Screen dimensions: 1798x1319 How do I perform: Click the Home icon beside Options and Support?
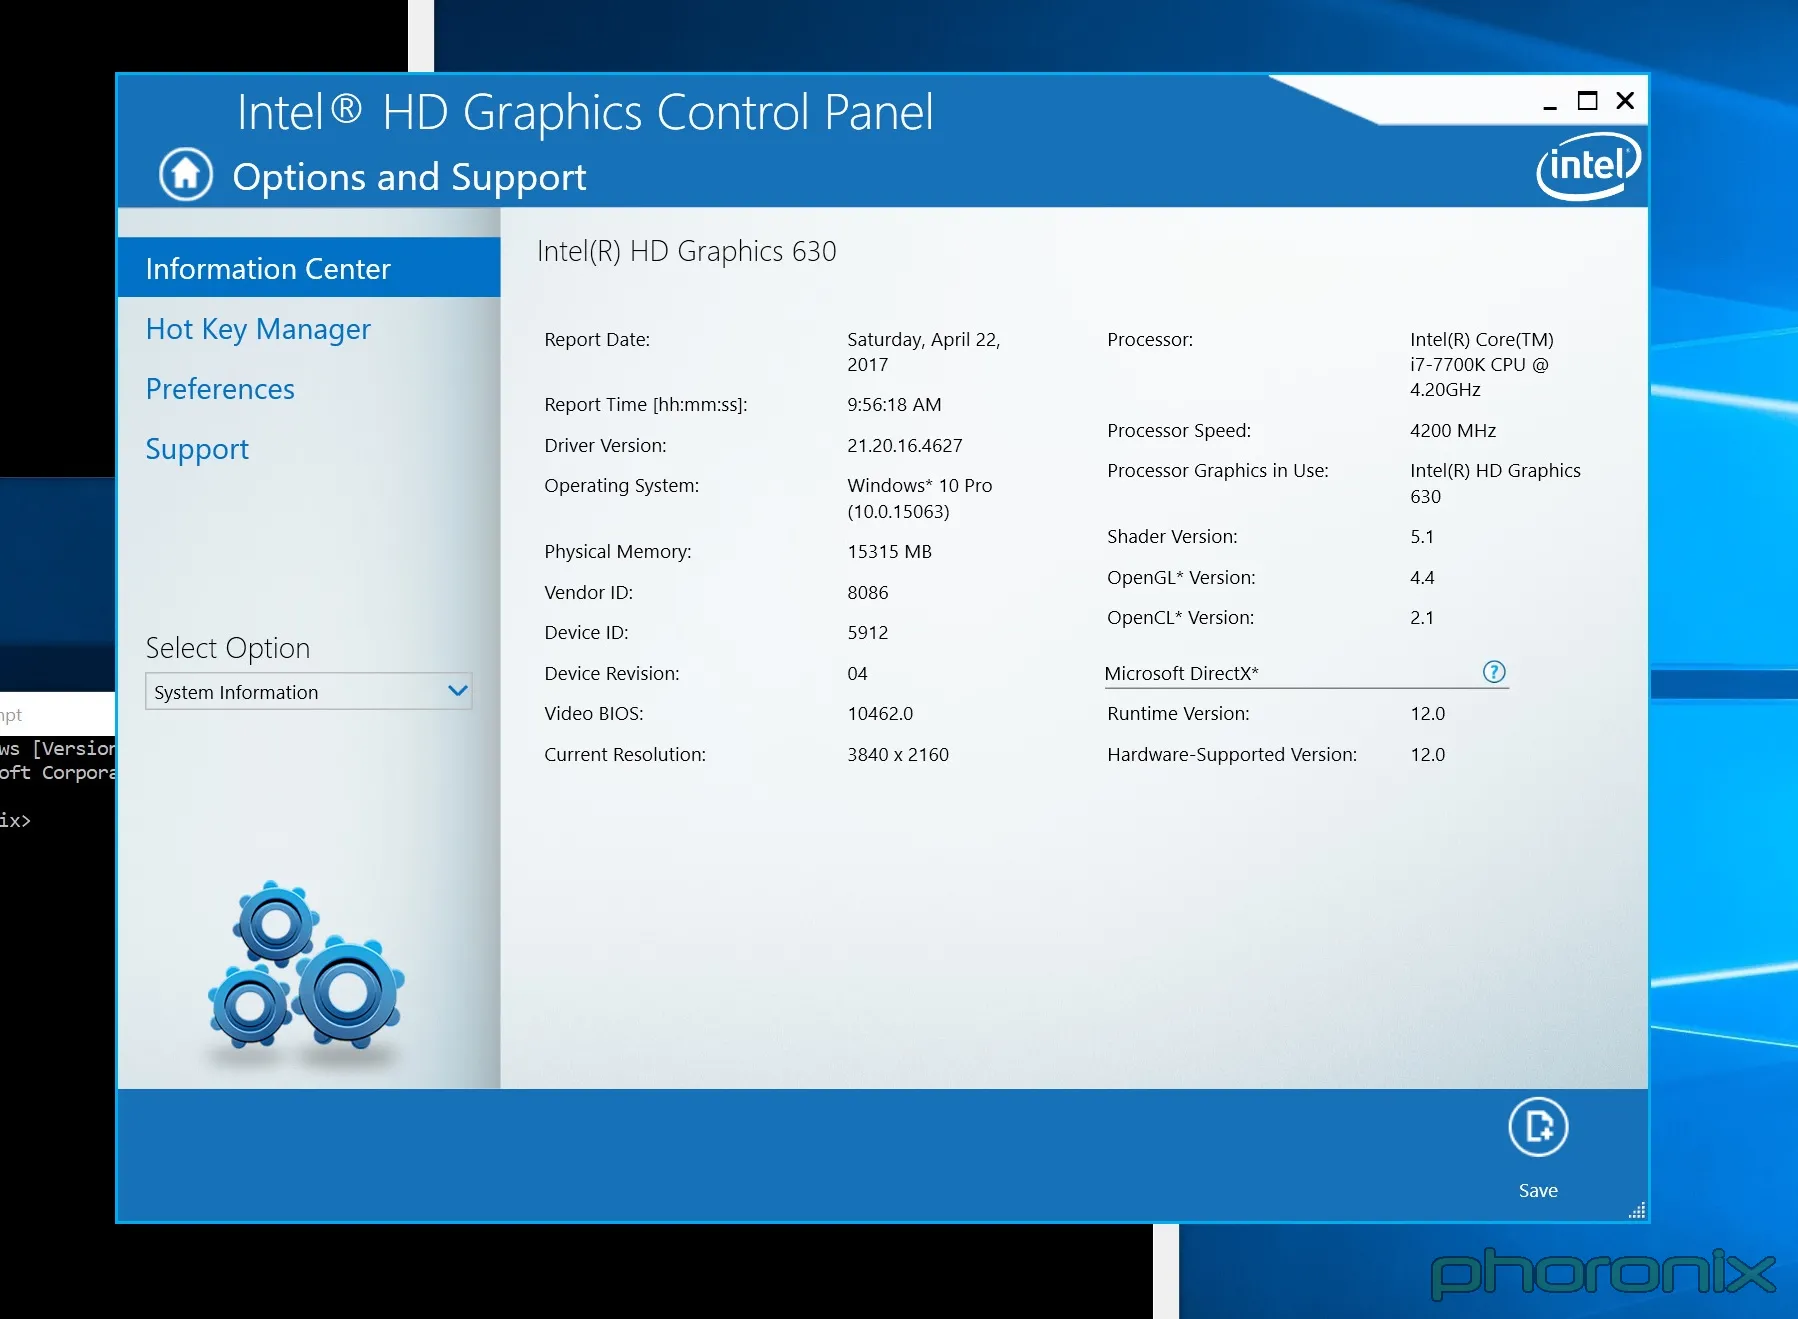click(x=186, y=175)
